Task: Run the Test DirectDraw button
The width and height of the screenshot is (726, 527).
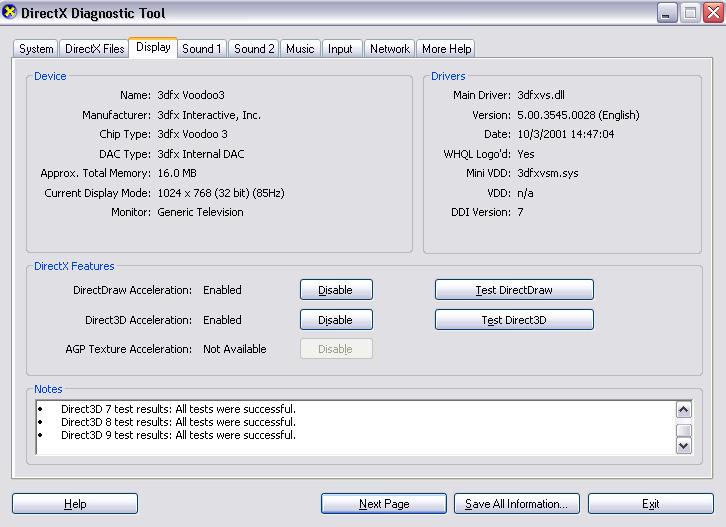Action: click(x=514, y=290)
